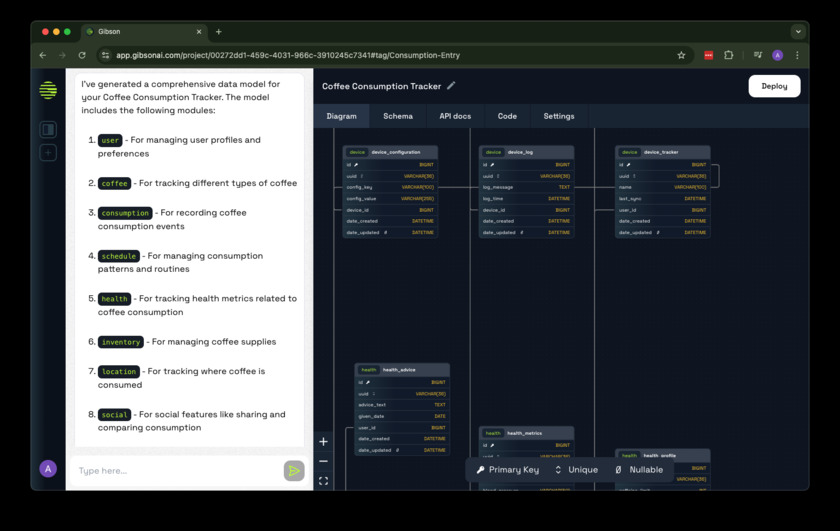This screenshot has height=531, width=840.
Task: Click the consumption module tag
Action: (125, 213)
